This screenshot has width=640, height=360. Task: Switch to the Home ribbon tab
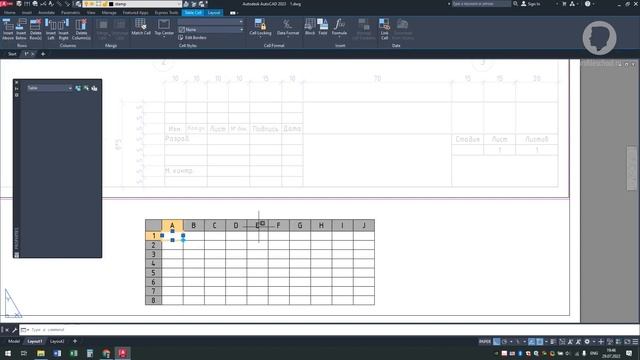[9, 13]
